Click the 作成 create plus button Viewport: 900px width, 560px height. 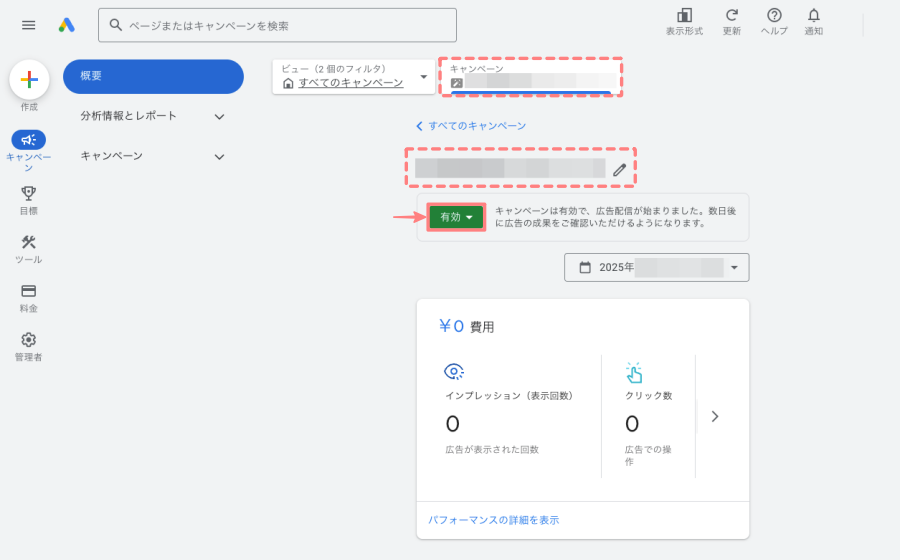pyautogui.click(x=29, y=79)
